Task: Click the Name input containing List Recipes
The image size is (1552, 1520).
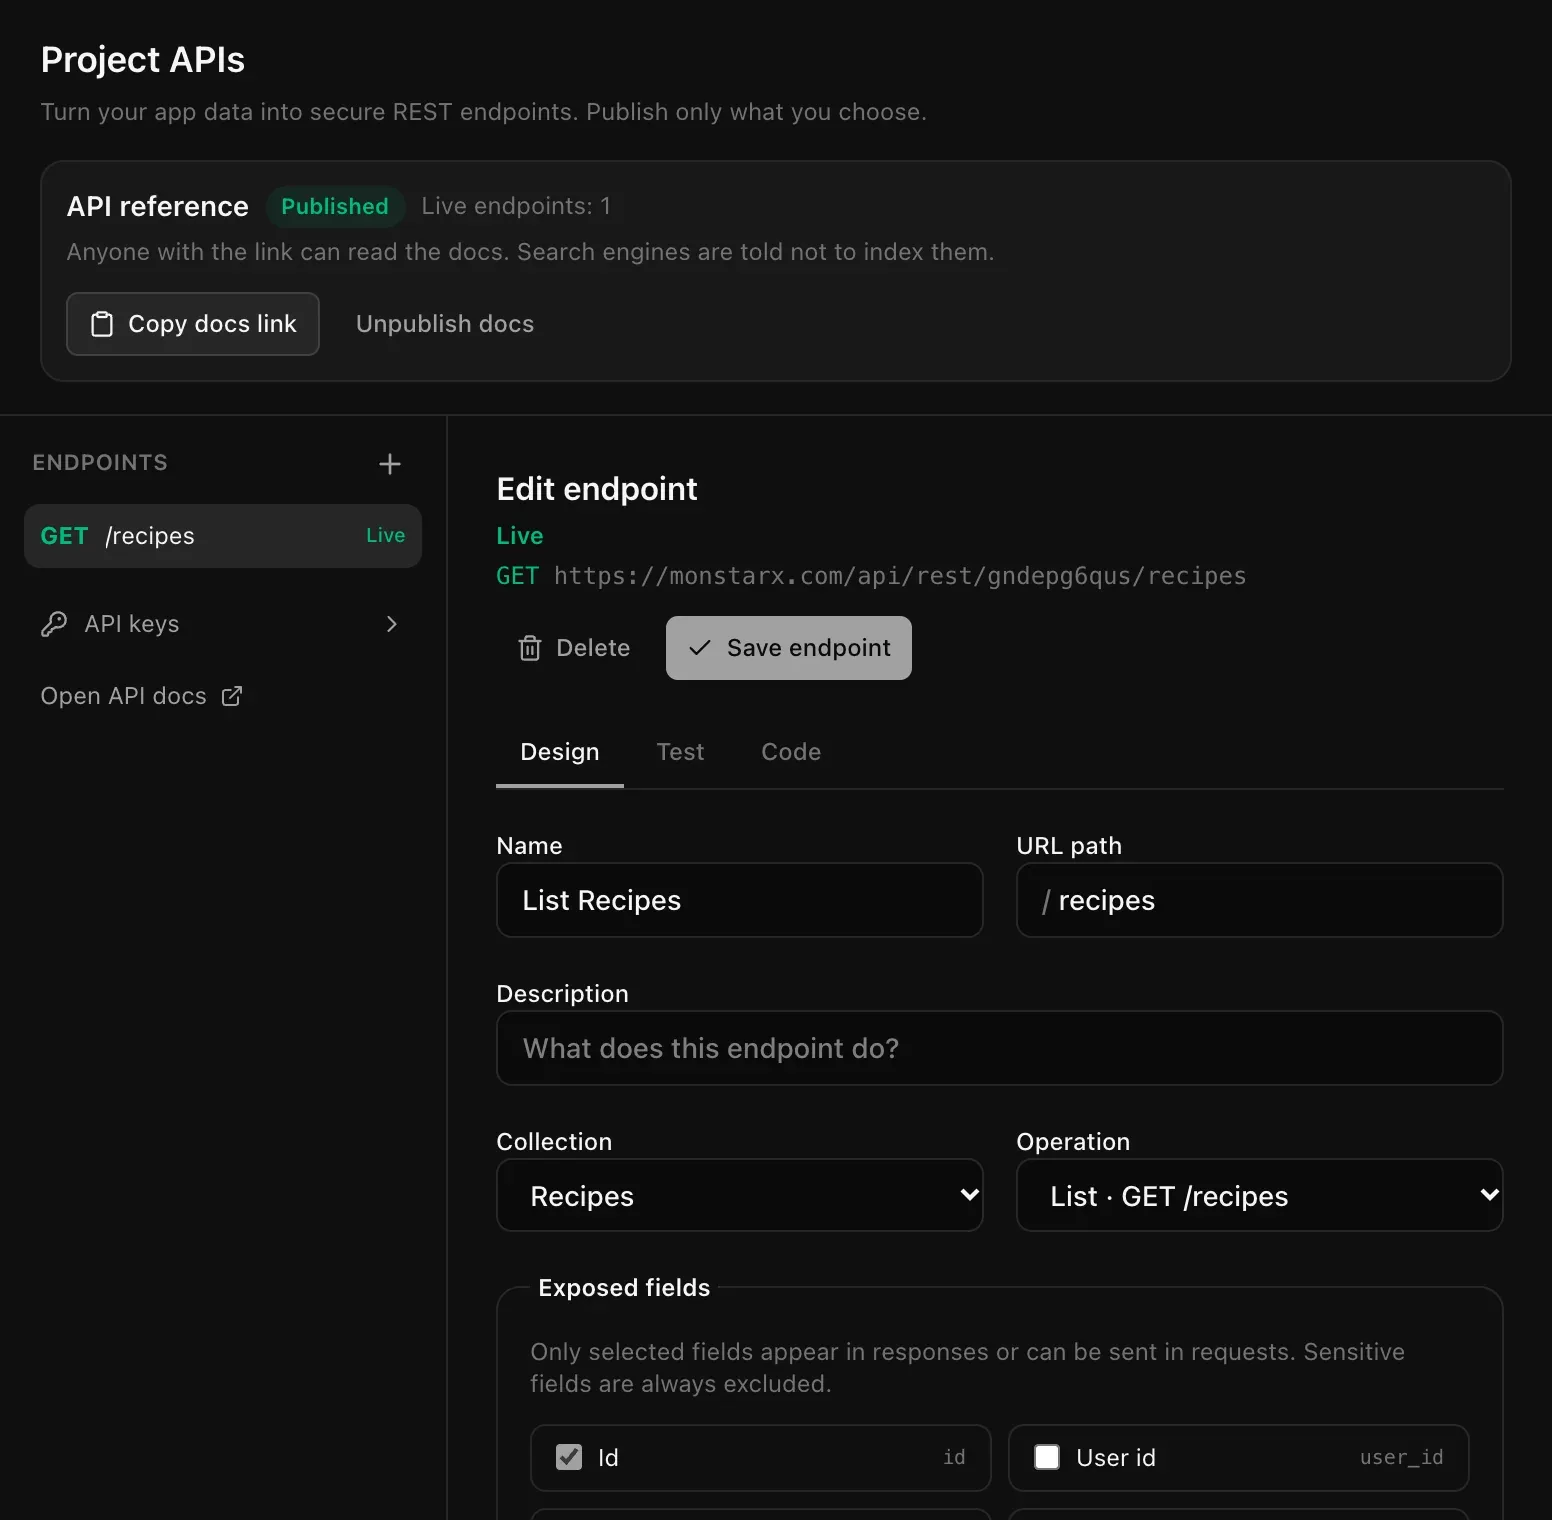Action: (x=740, y=900)
